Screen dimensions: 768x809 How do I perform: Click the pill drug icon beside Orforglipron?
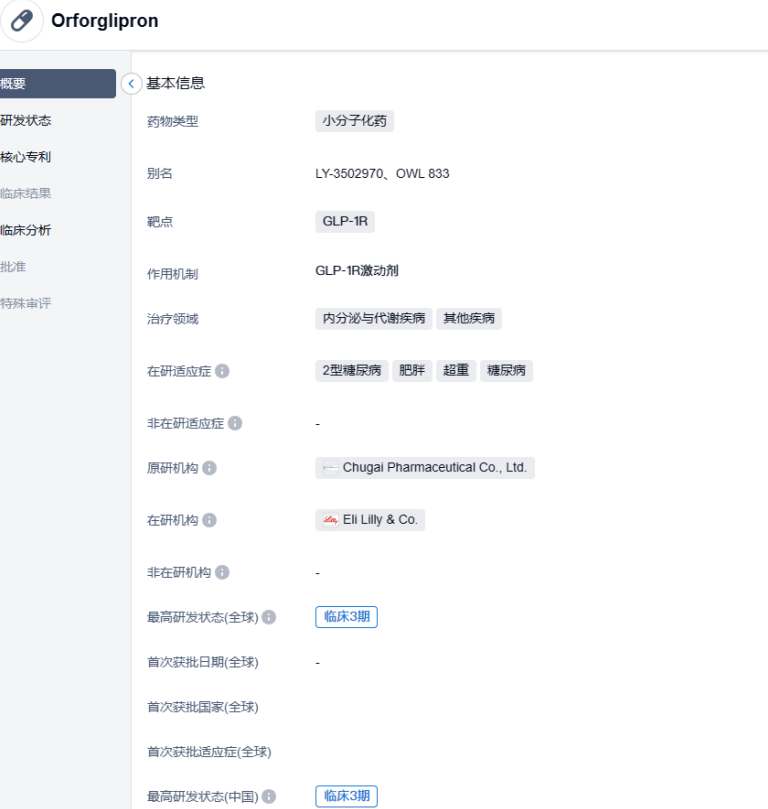(21, 21)
